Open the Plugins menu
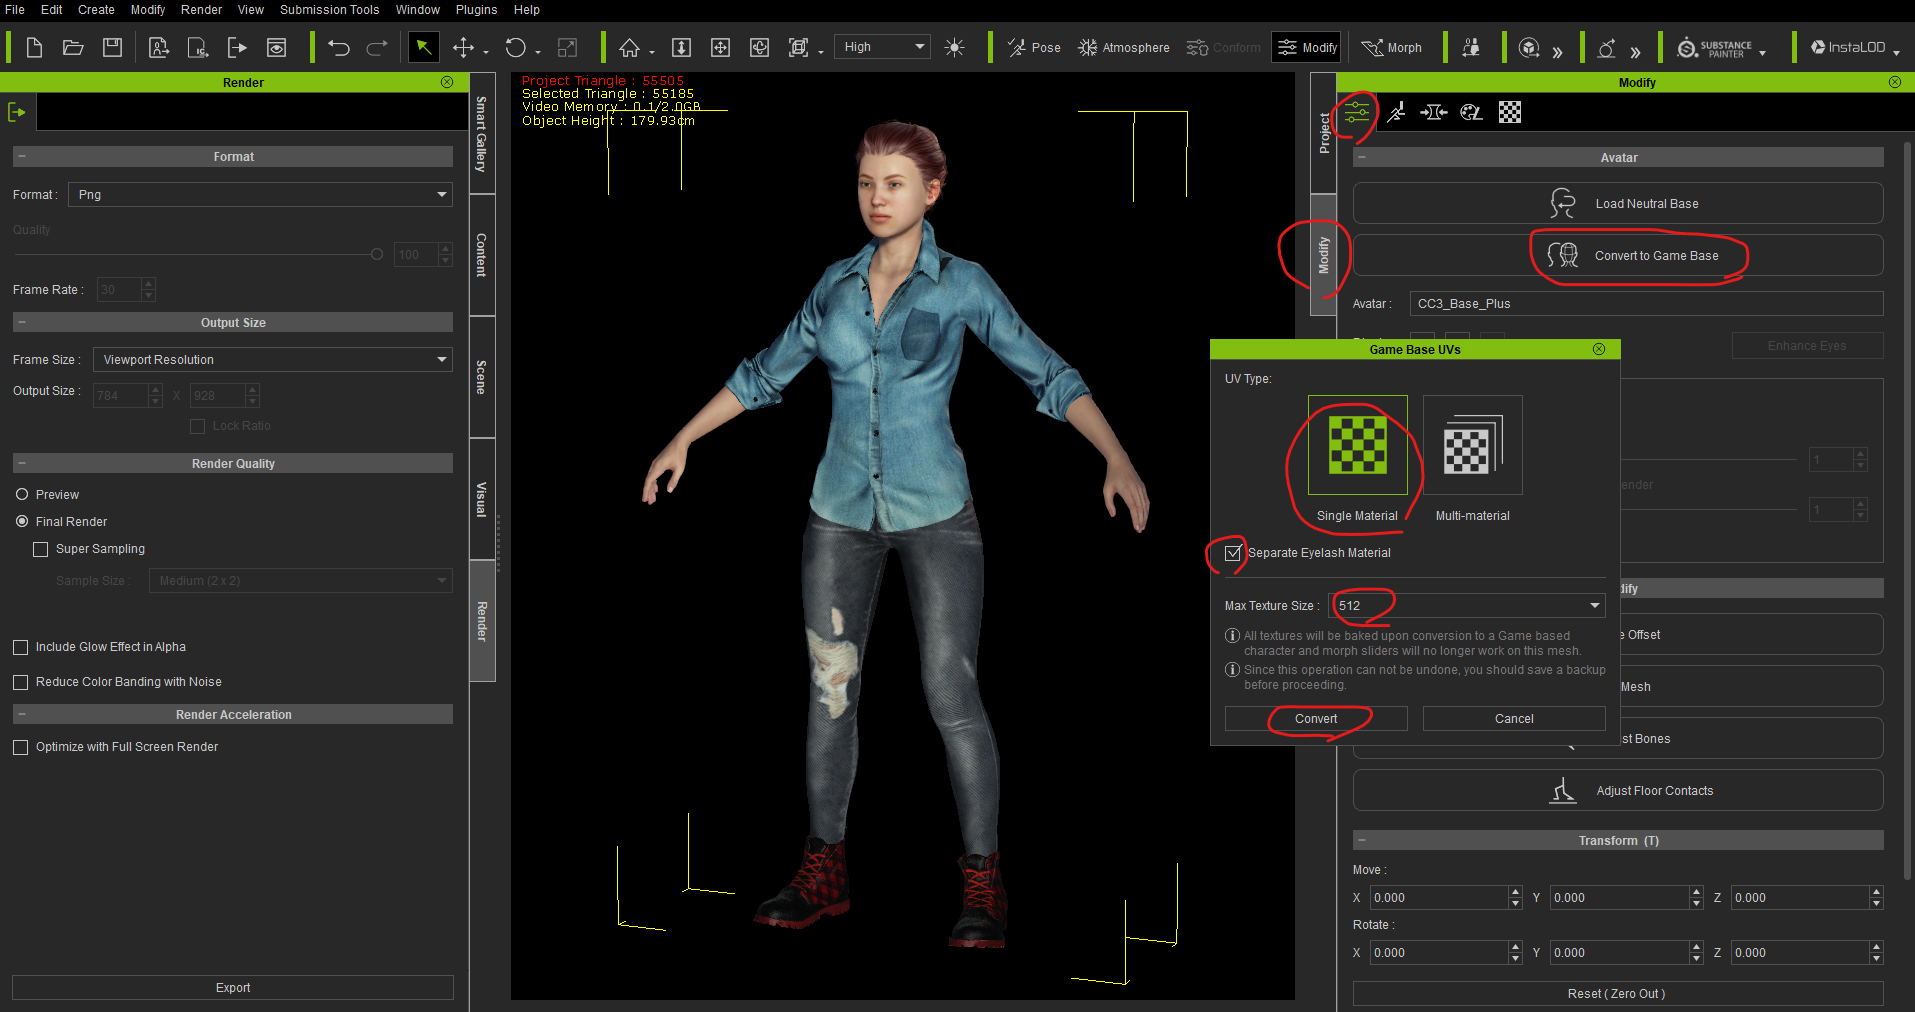Screen dimensions: 1915x1012 476,10
